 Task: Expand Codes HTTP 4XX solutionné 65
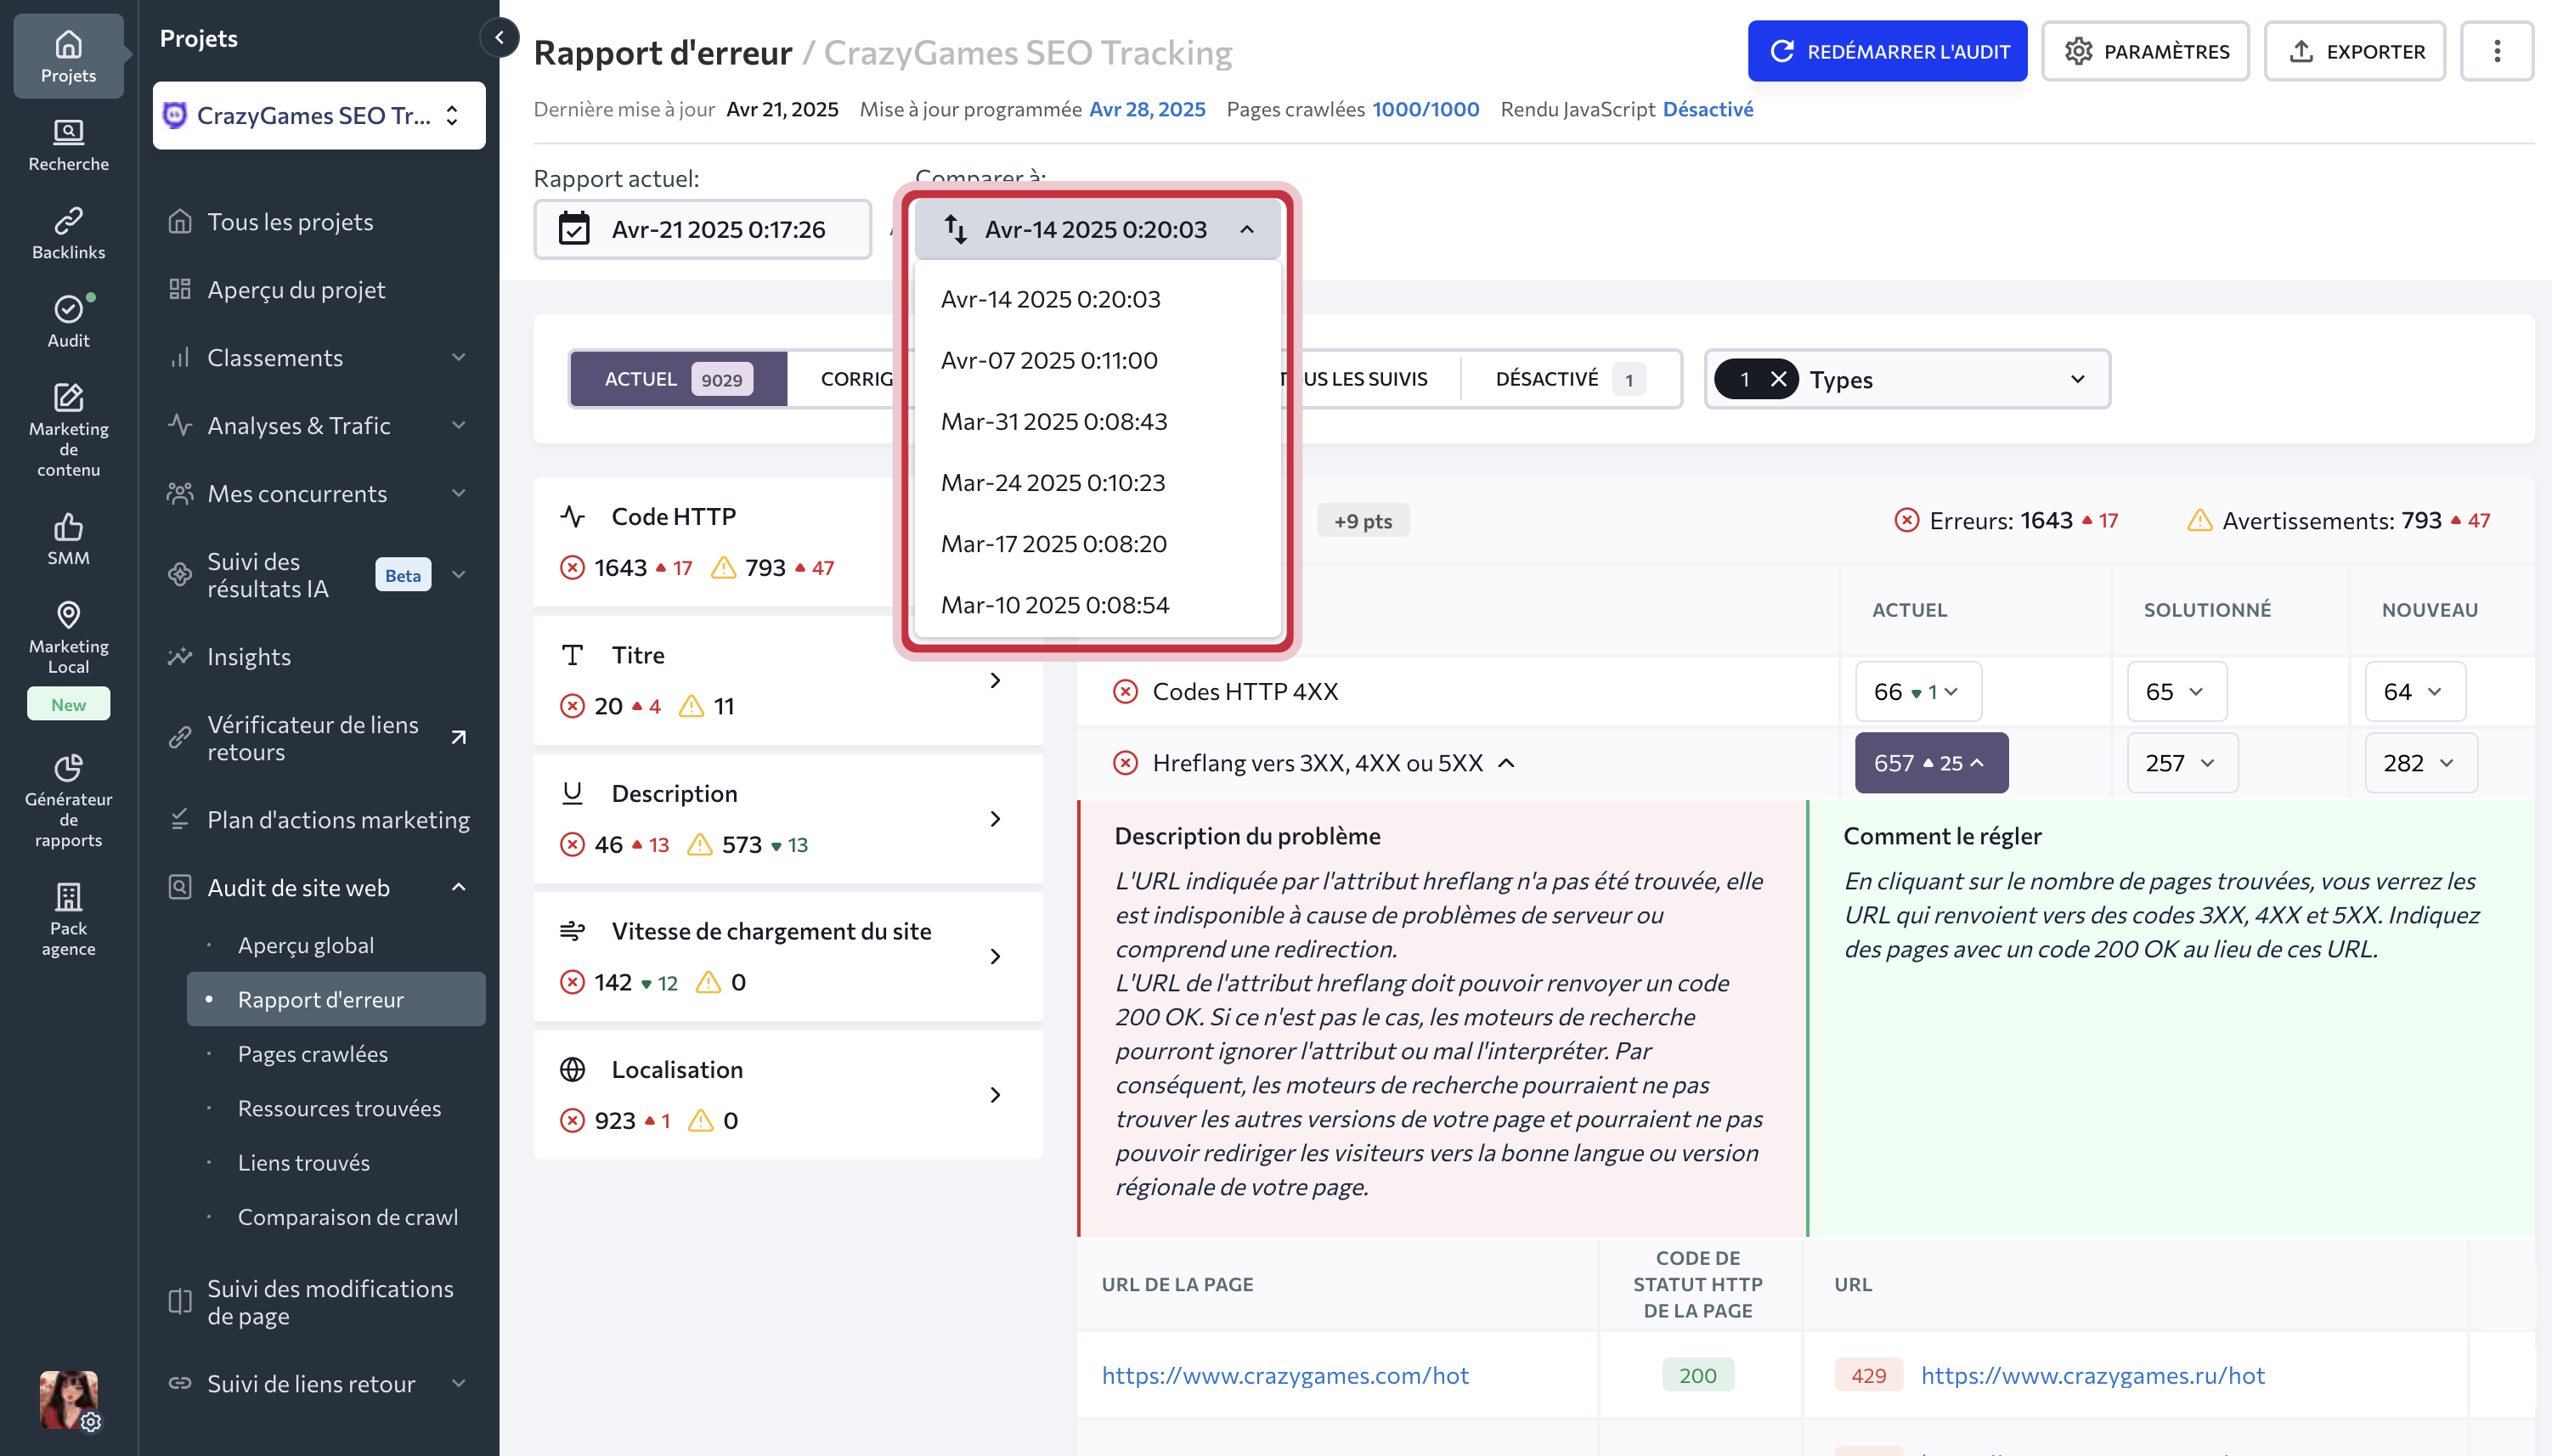tap(2176, 692)
